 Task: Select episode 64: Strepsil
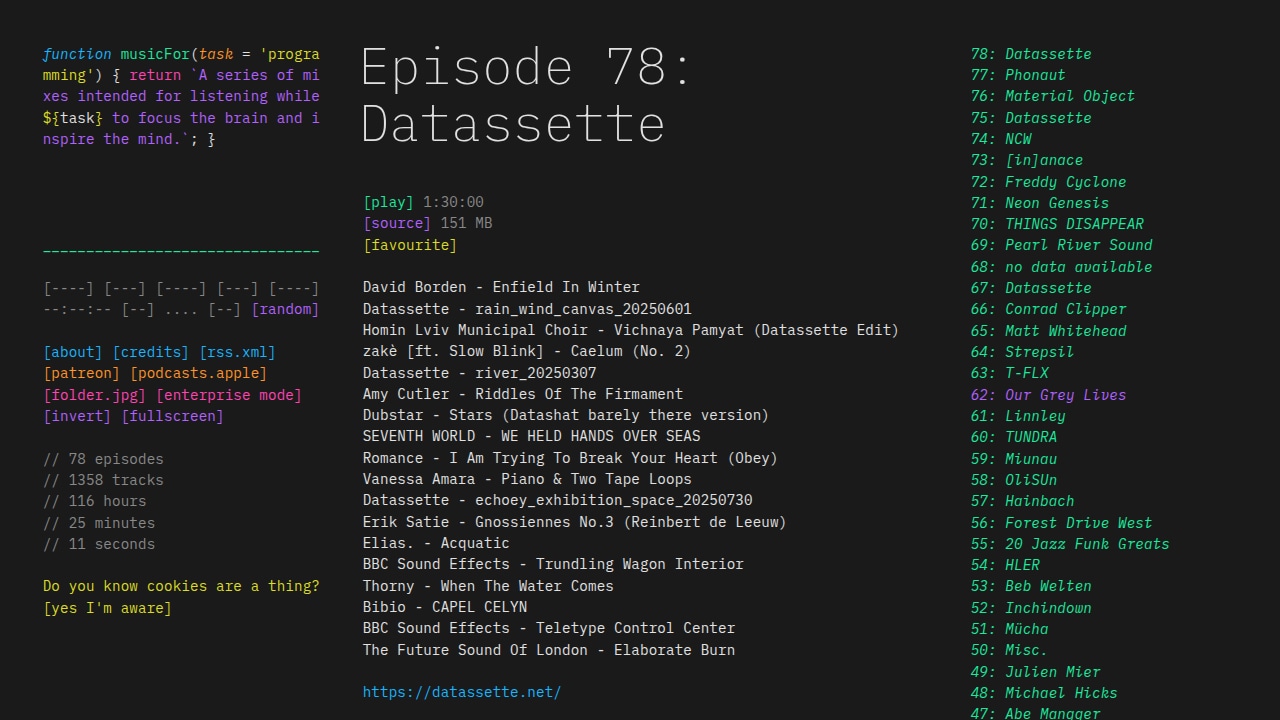click(x=1022, y=352)
